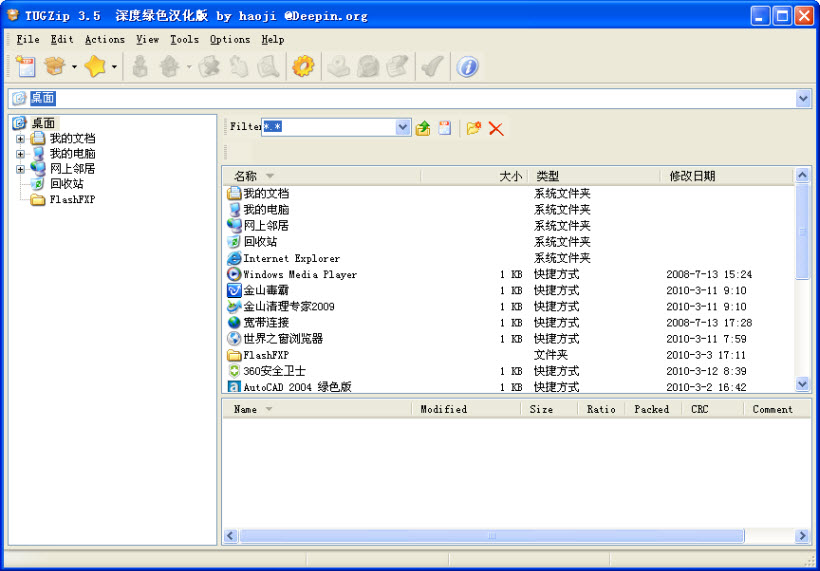Screen dimensions: 820x571
Task: Open the Tools menu
Action: tap(184, 40)
